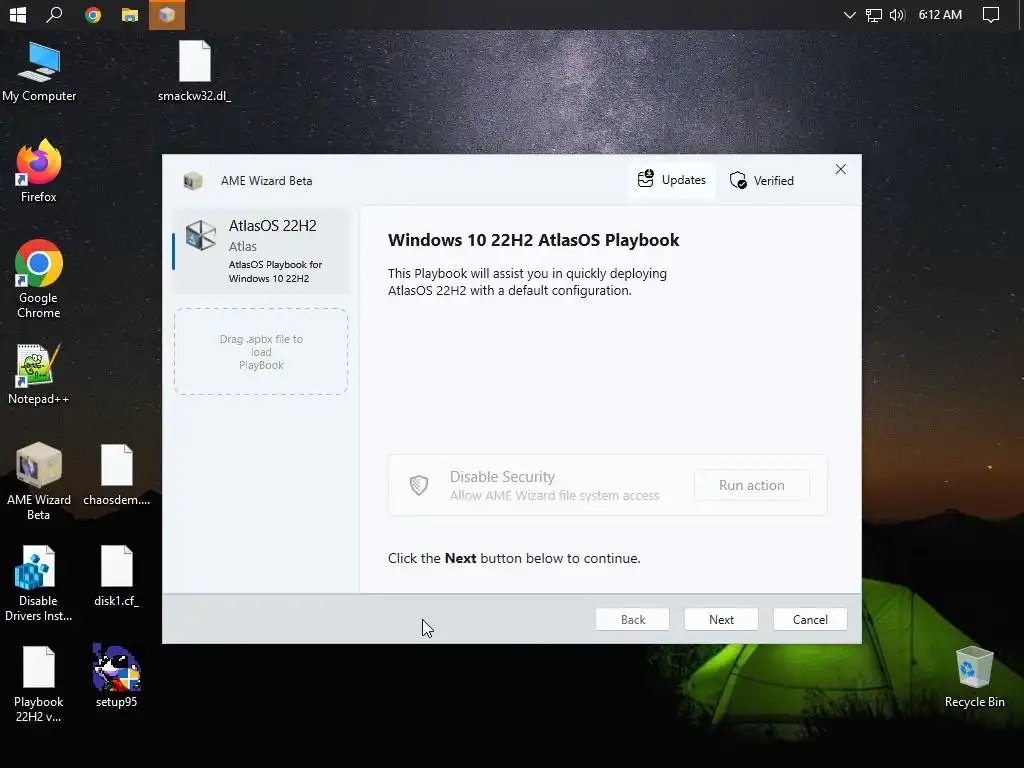Select AtlasOS 22H2 playbook entry

tap(261, 251)
